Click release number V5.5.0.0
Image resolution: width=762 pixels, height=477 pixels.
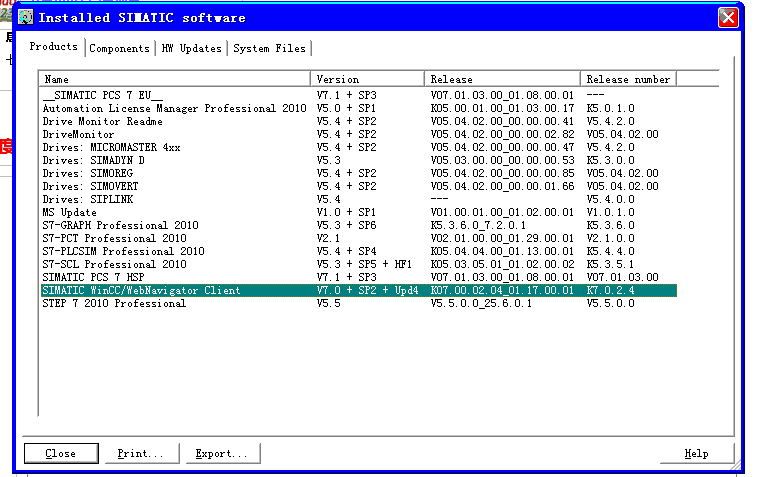pyautogui.click(x=610, y=304)
